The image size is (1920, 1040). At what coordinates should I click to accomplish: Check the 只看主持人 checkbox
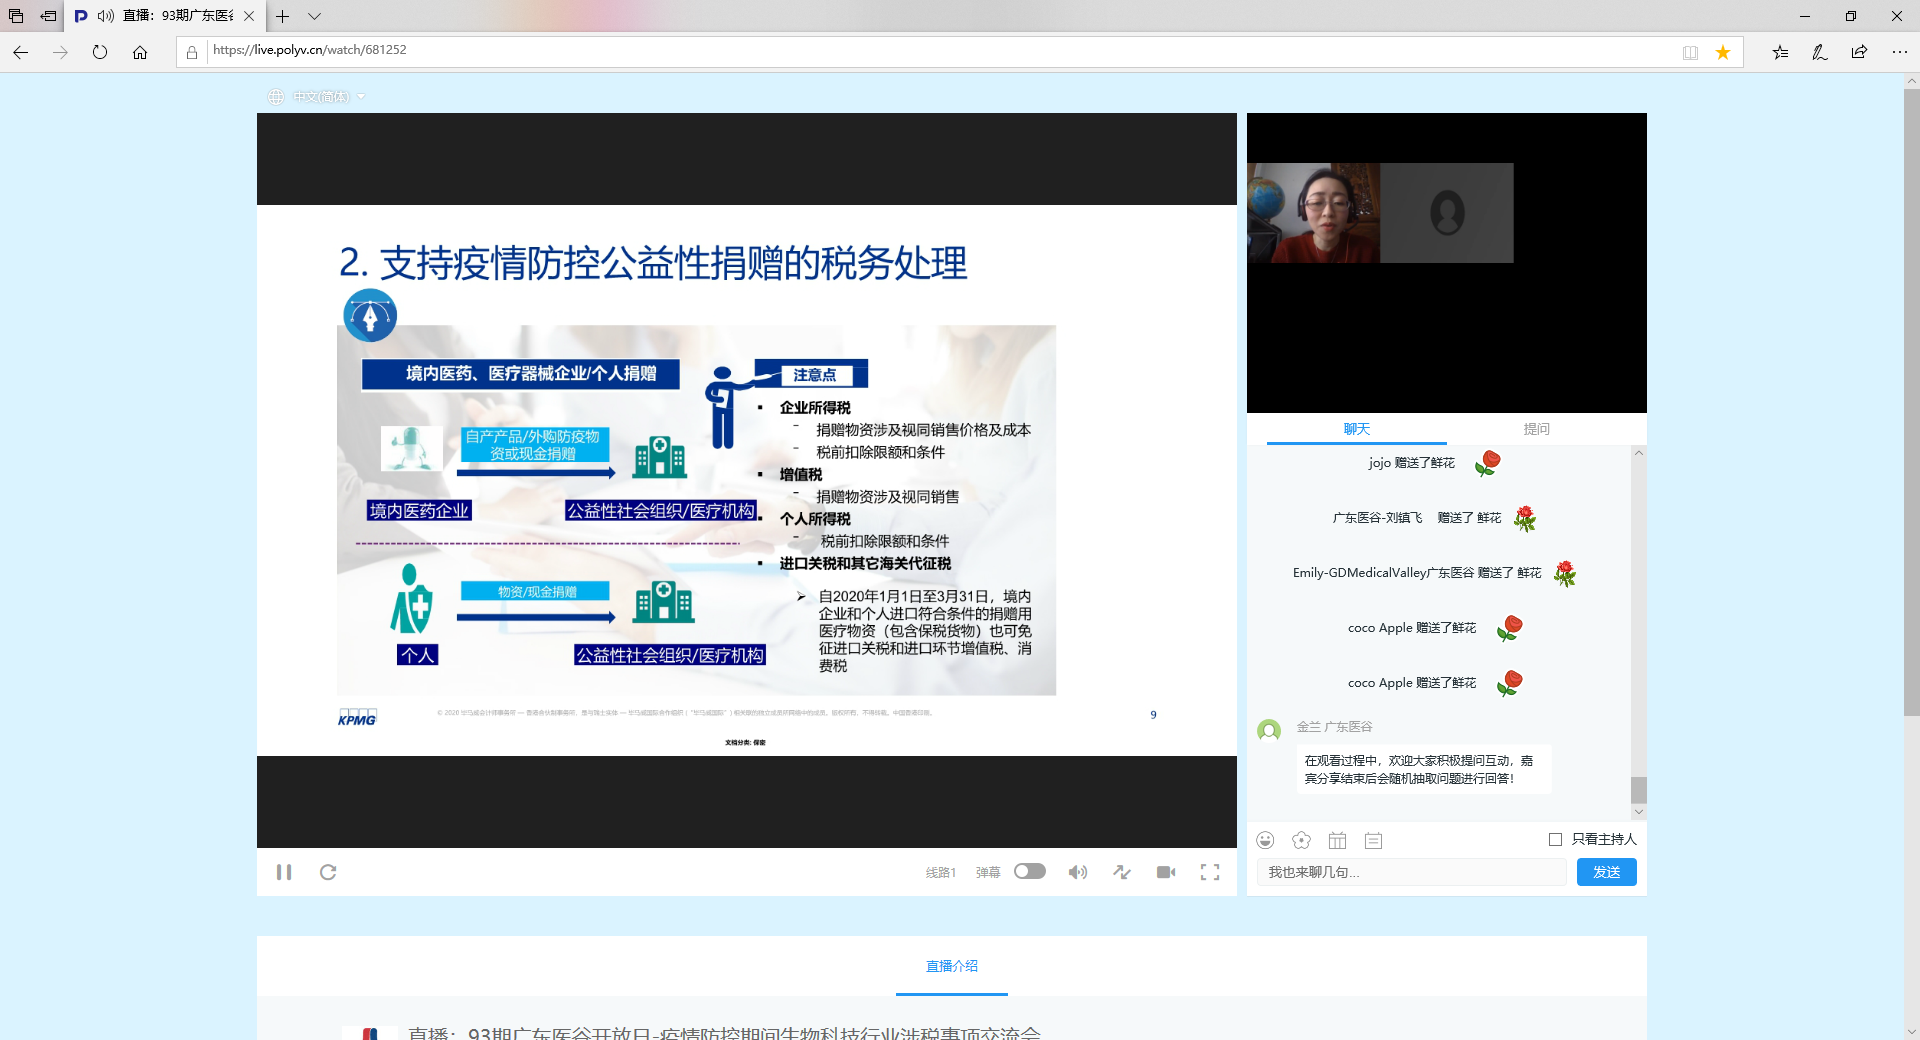coord(1555,839)
